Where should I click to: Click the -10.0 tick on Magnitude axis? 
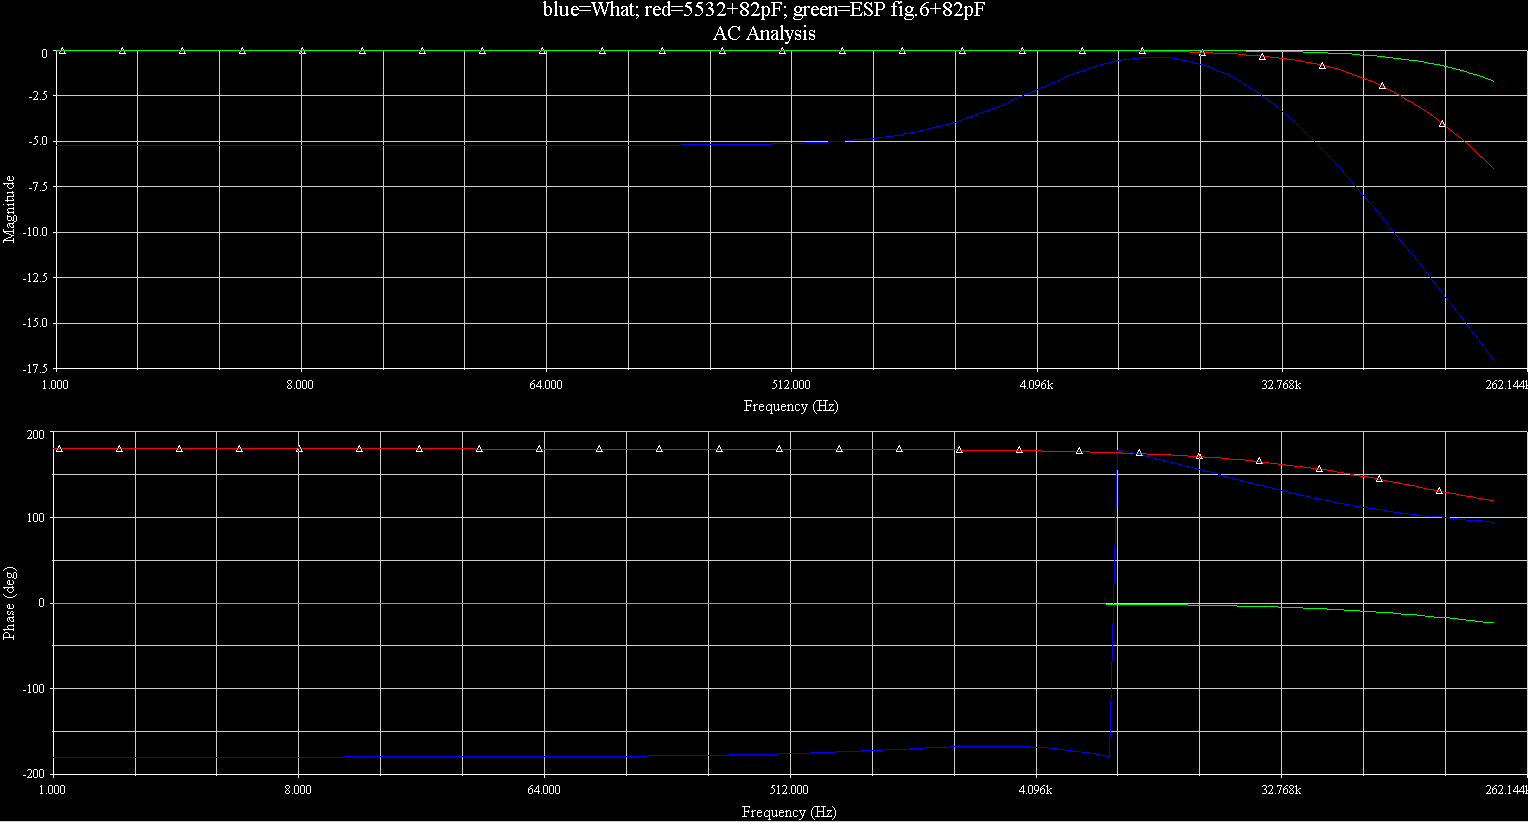[x=33, y=232]
